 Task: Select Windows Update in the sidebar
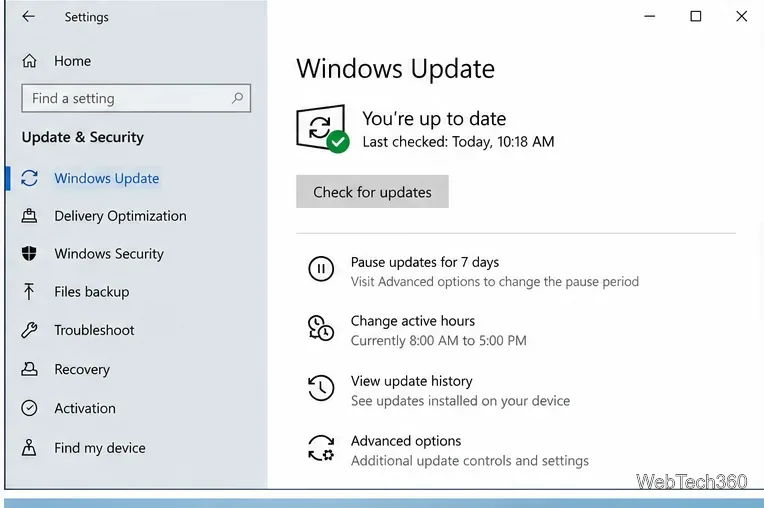click(x=107, y=178)
